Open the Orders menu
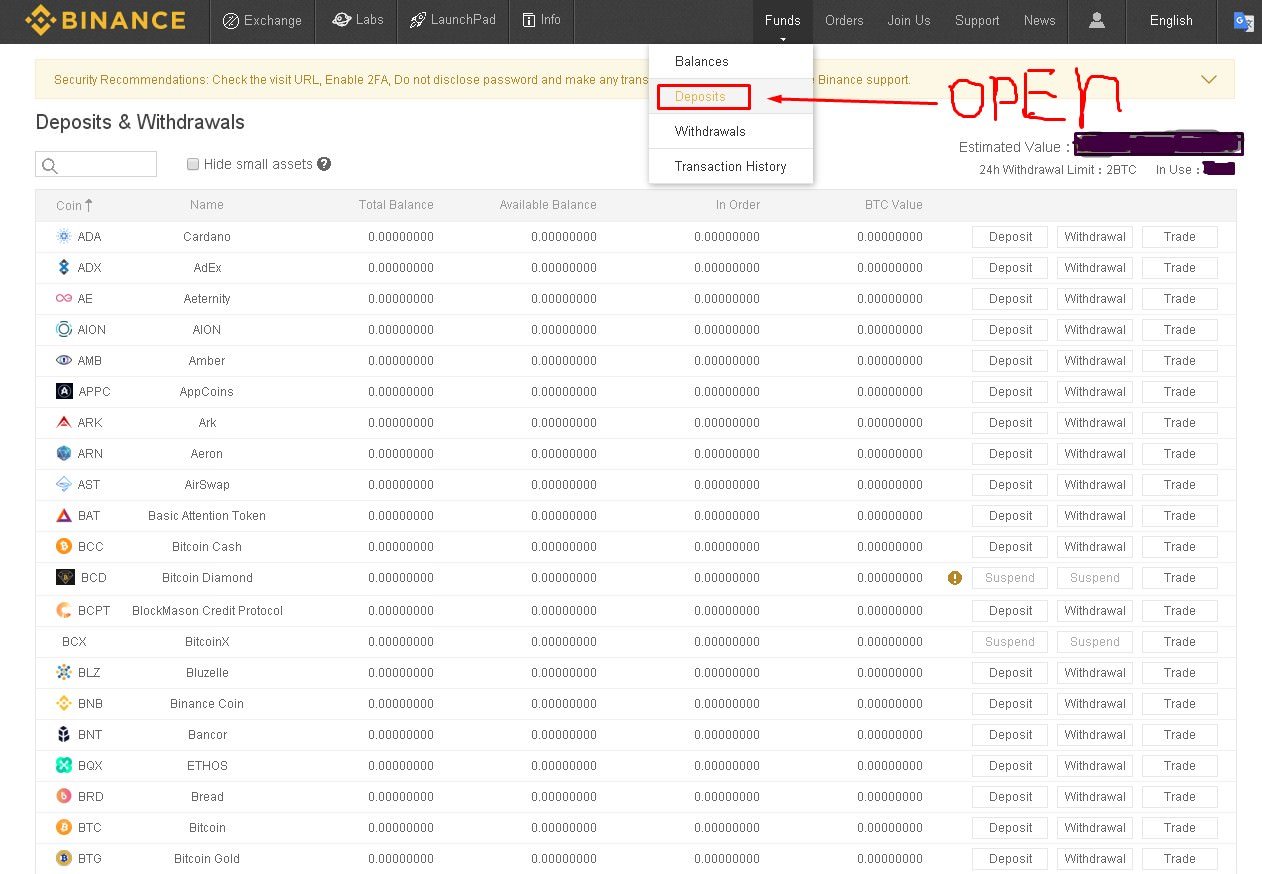This screenshot has width=1262, height=874. (x=844, y=21)
